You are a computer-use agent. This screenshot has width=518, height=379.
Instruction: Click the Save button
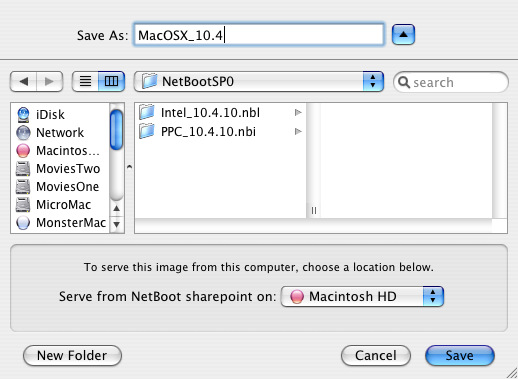point(460,355)
